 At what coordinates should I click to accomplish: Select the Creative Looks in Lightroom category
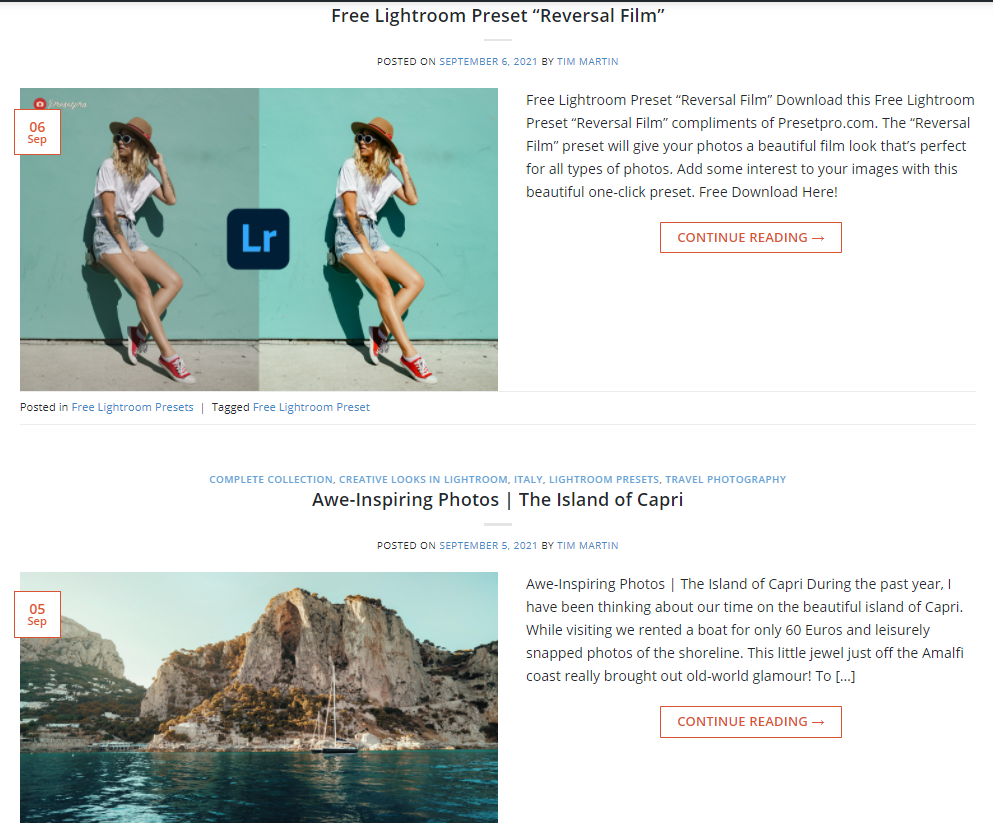[423, 479]
